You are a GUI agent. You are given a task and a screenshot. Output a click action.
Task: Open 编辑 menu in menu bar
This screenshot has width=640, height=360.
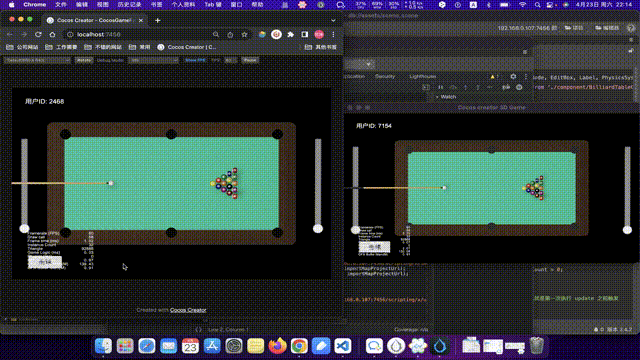pos(82,4)
